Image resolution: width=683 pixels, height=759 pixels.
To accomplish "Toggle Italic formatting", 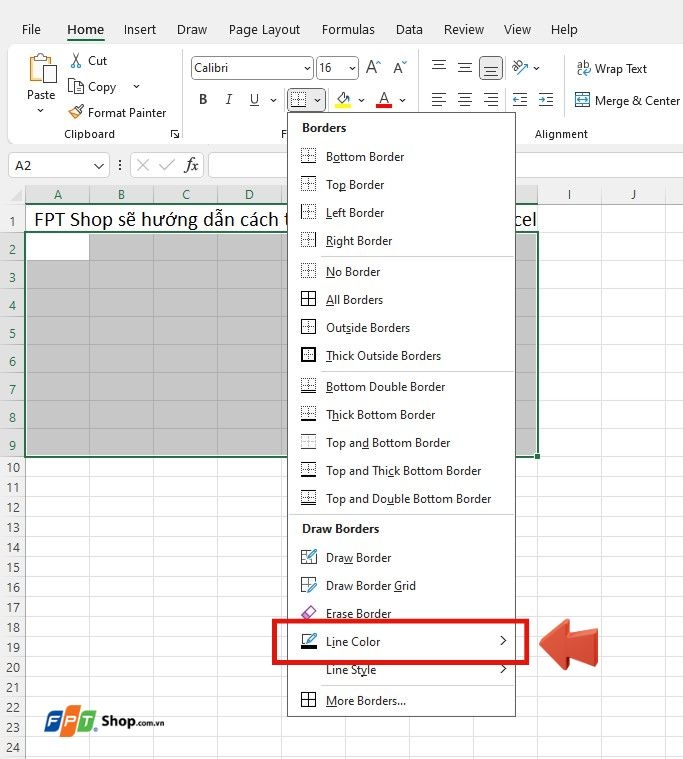I will tap(228, 100).
